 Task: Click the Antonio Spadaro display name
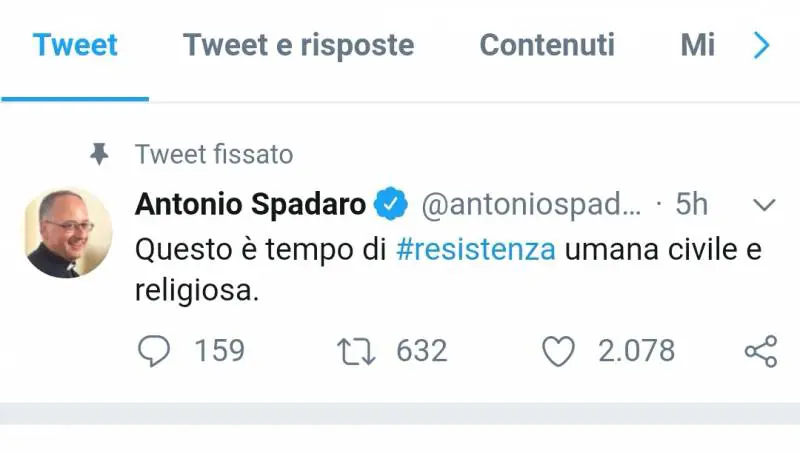pos(250,205)
